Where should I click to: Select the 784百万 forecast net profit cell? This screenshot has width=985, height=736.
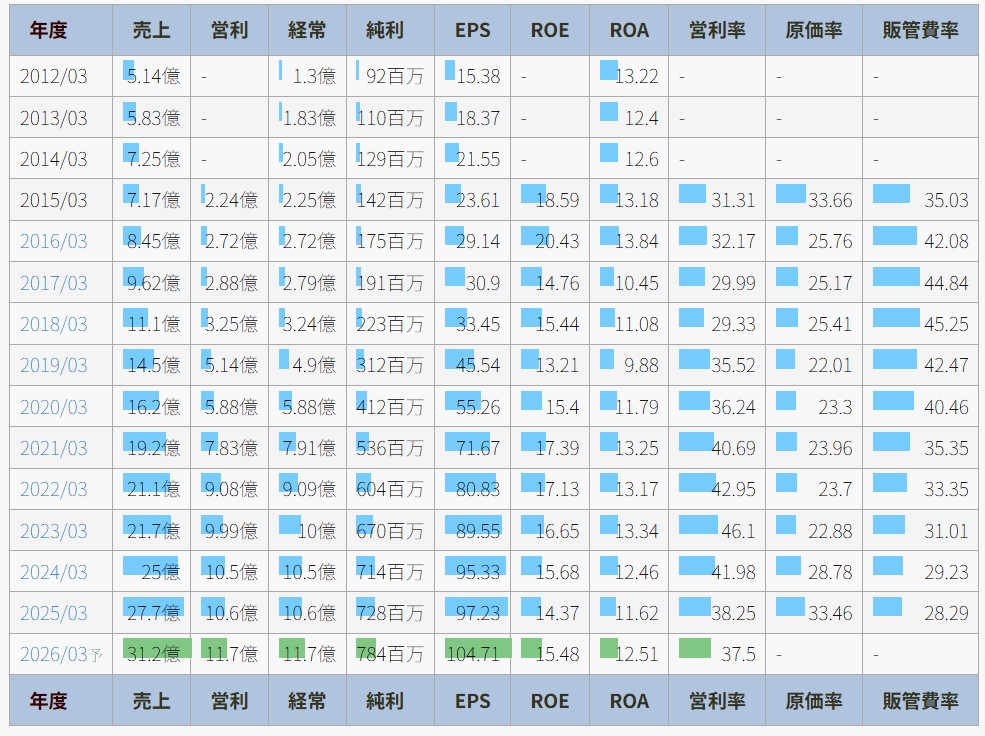click(390, 654)
